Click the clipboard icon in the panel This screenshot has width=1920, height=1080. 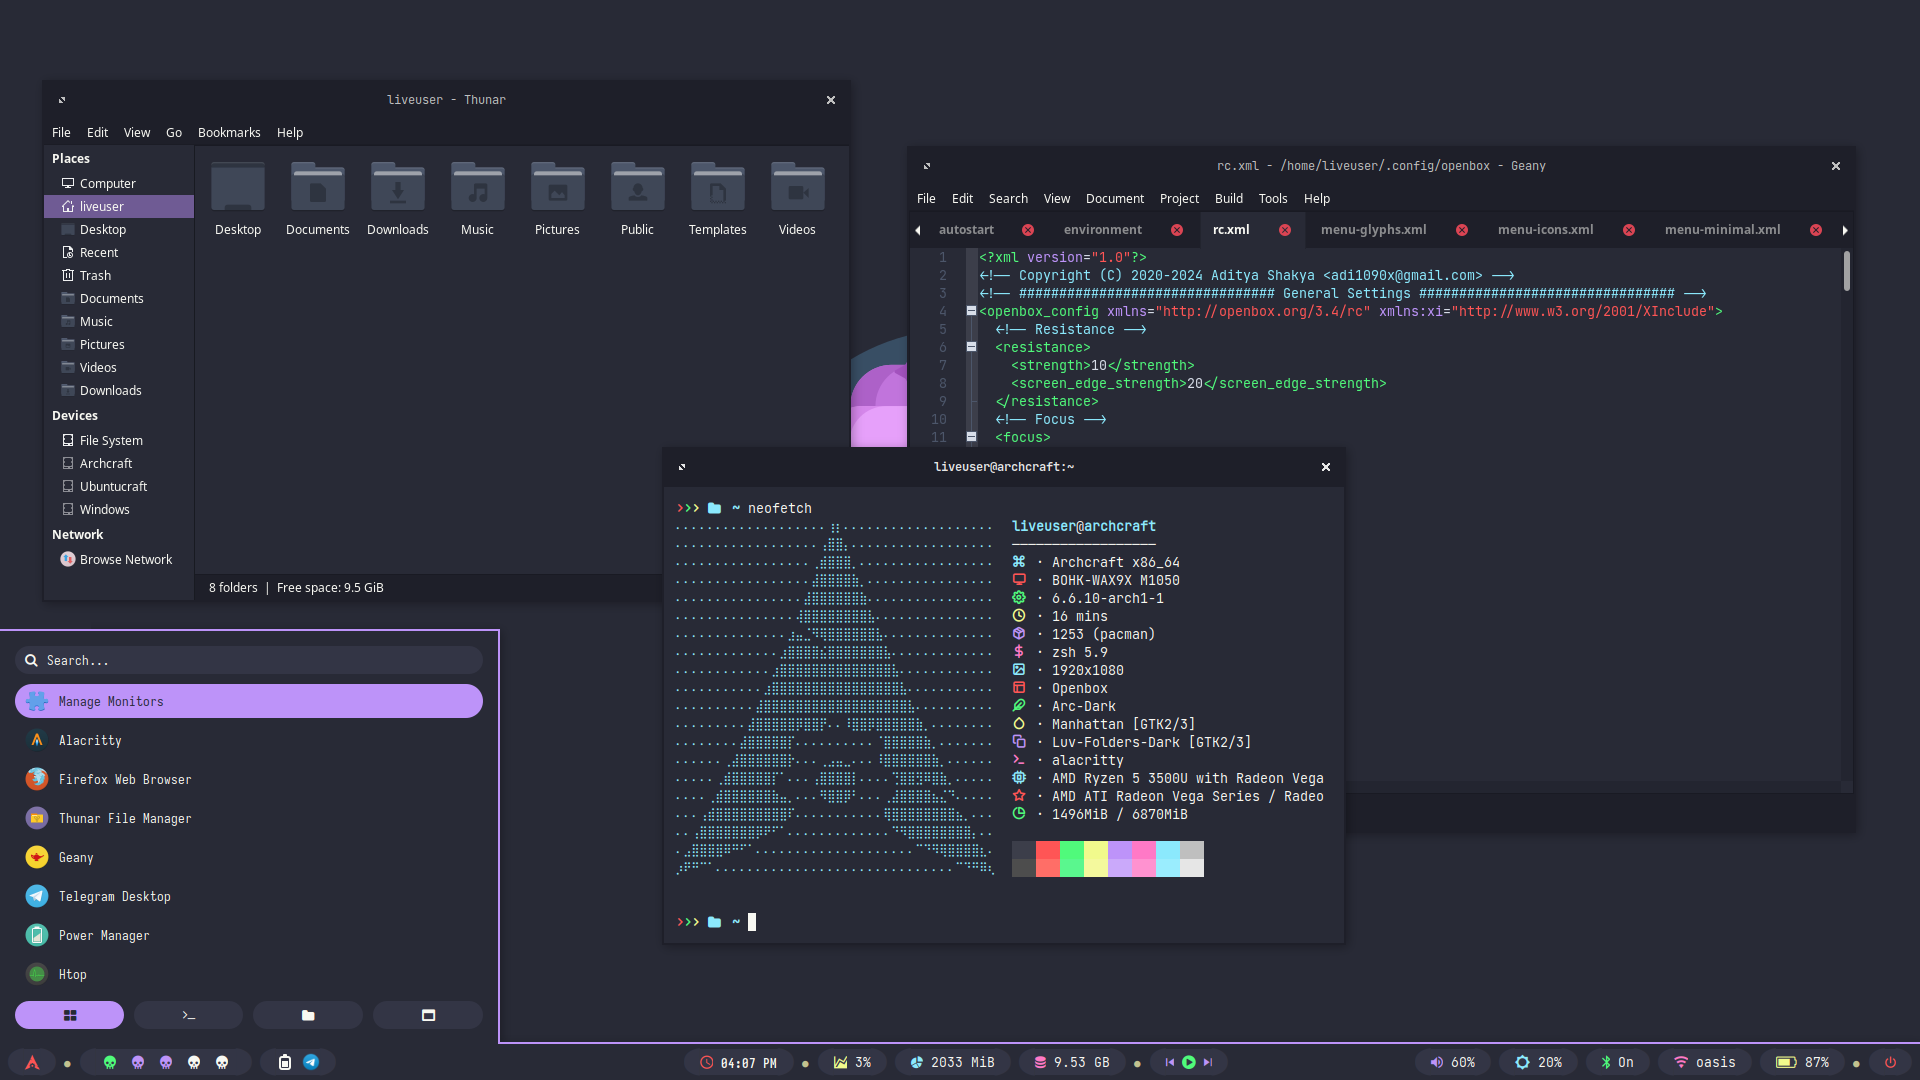[x=284, y=1062]
